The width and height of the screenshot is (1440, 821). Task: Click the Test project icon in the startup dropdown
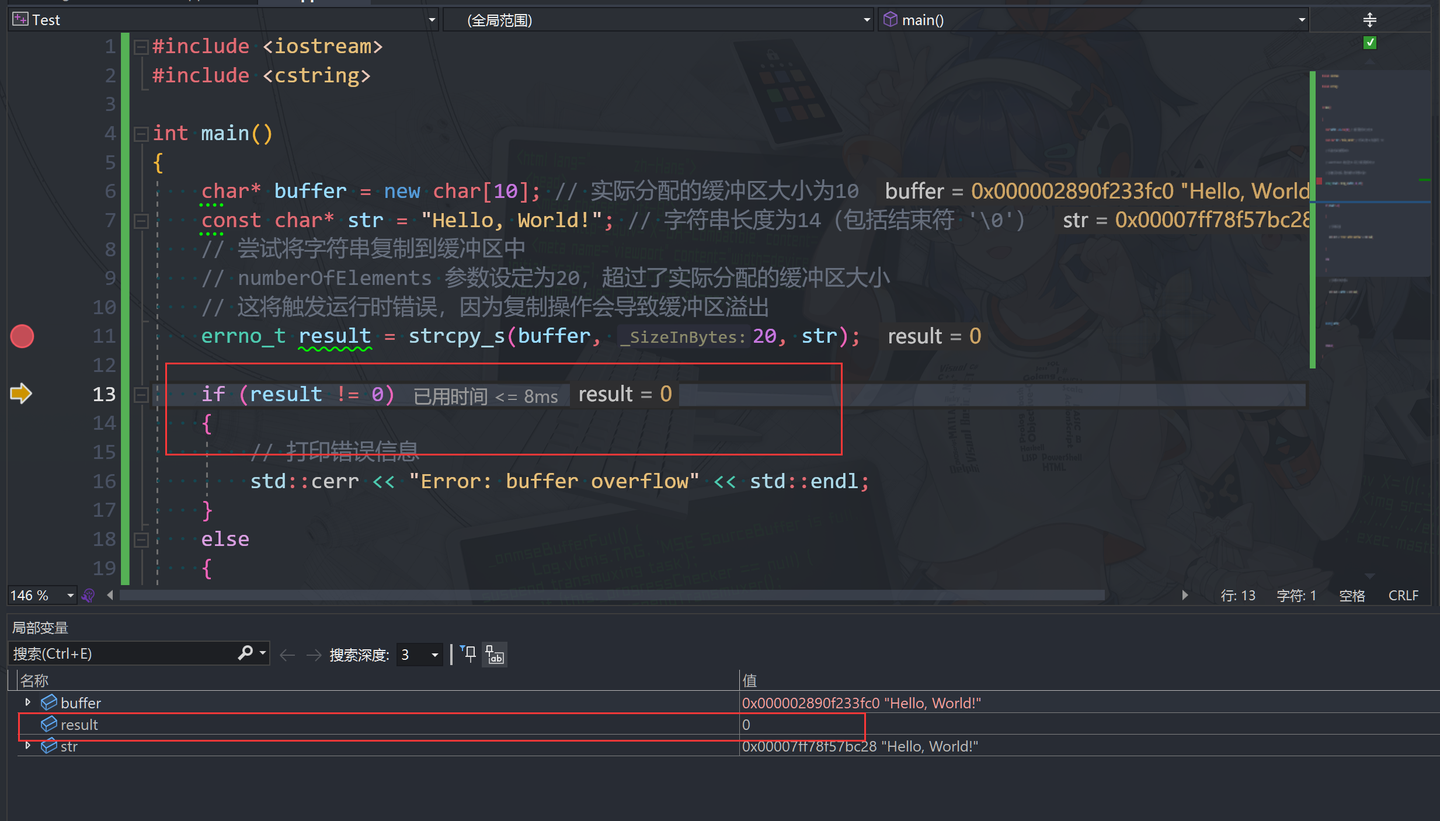(21, 19)
